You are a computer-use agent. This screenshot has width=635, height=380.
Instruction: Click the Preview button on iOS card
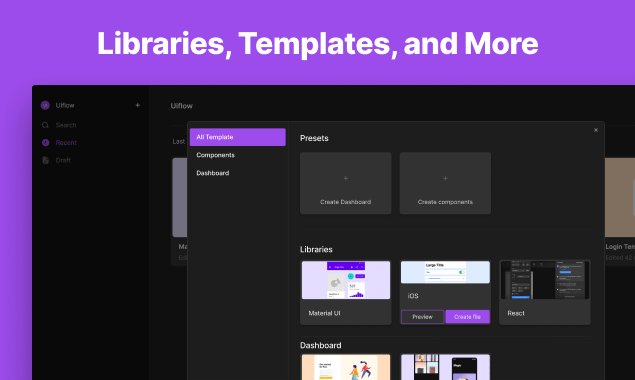[x=422, y=317]
